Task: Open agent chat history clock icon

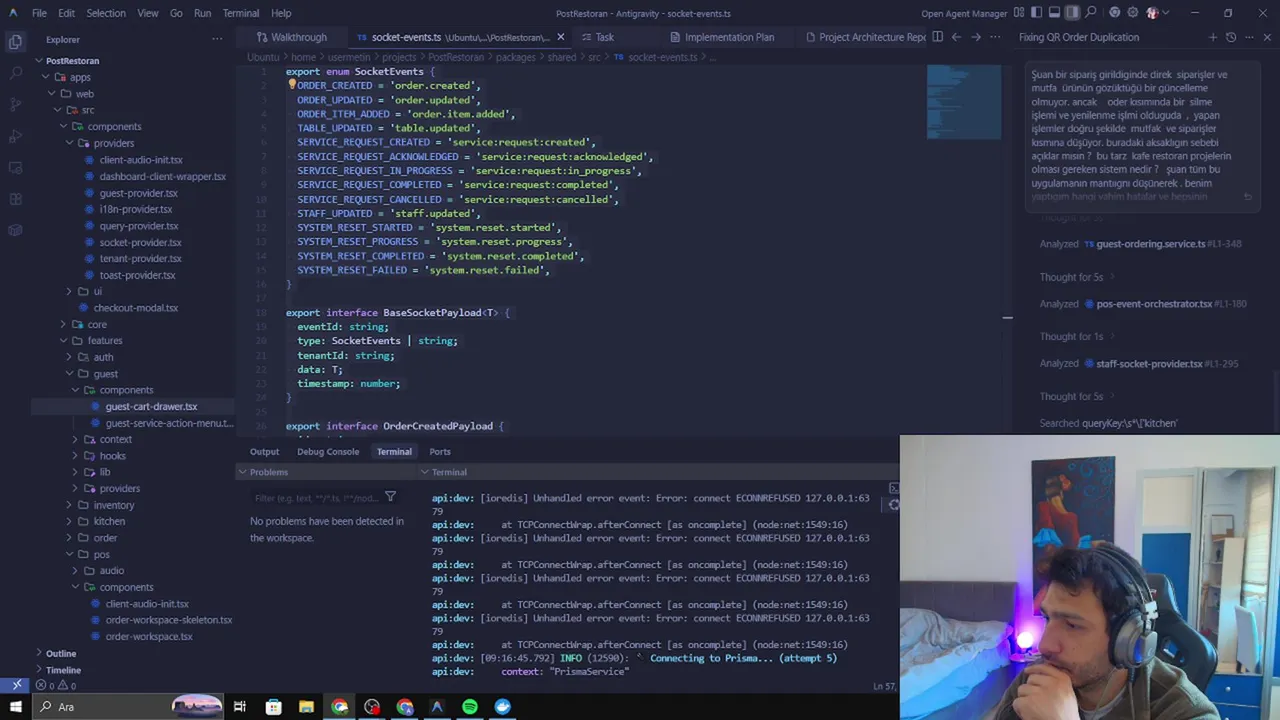Action: [1231, 37]
